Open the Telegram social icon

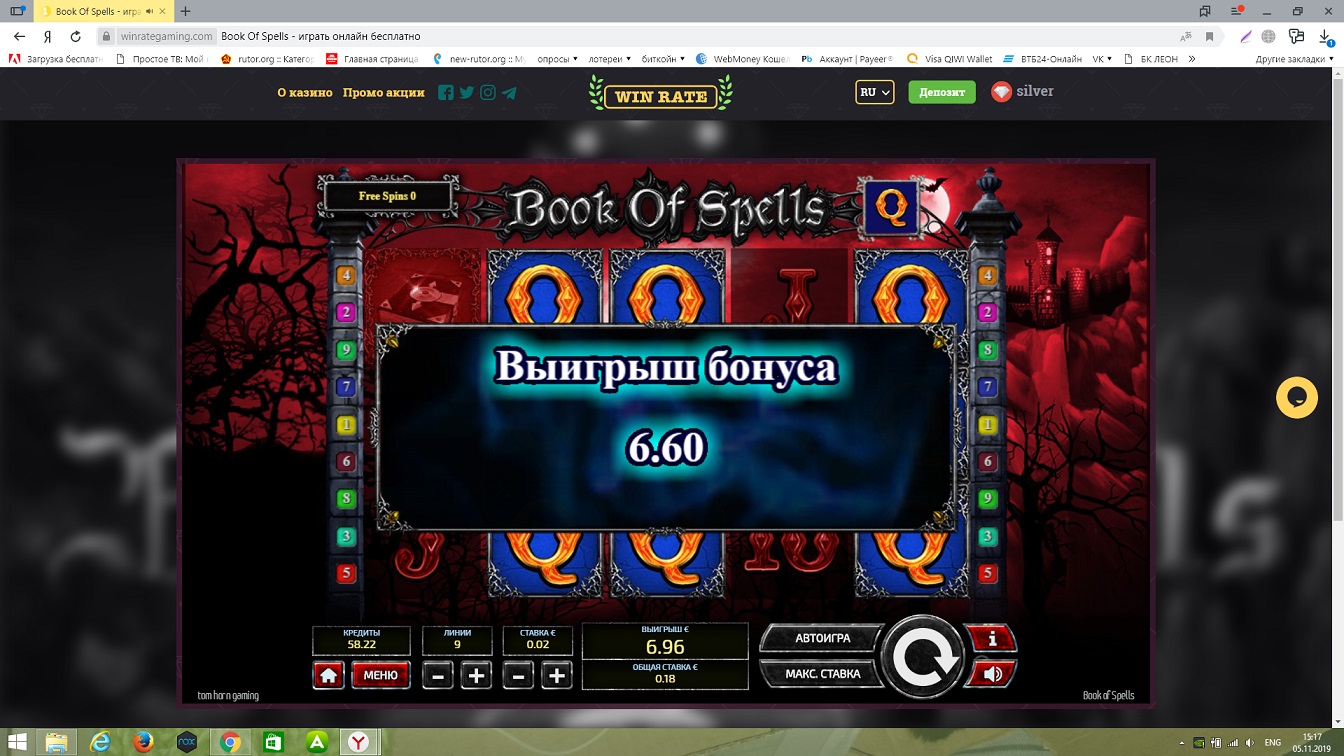tap(509, 93)
